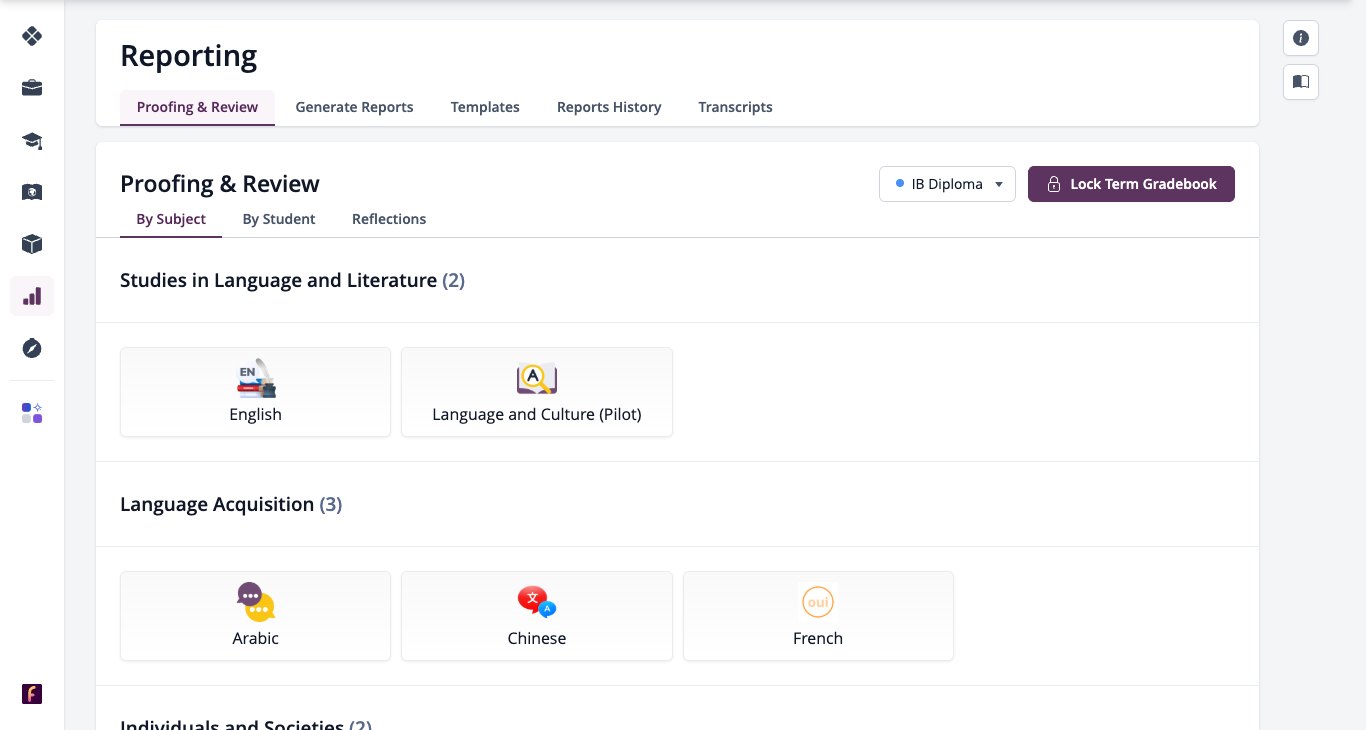The image size is (1366, 730).
Task: Select the By Student tab
Action: click(279, 219)
